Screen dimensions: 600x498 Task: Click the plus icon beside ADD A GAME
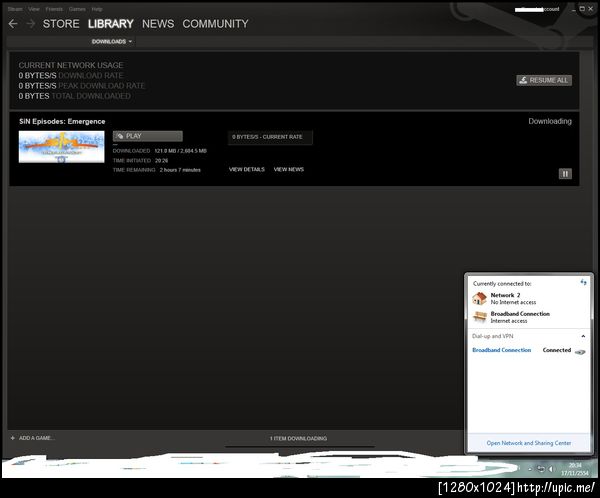point(13,438)
